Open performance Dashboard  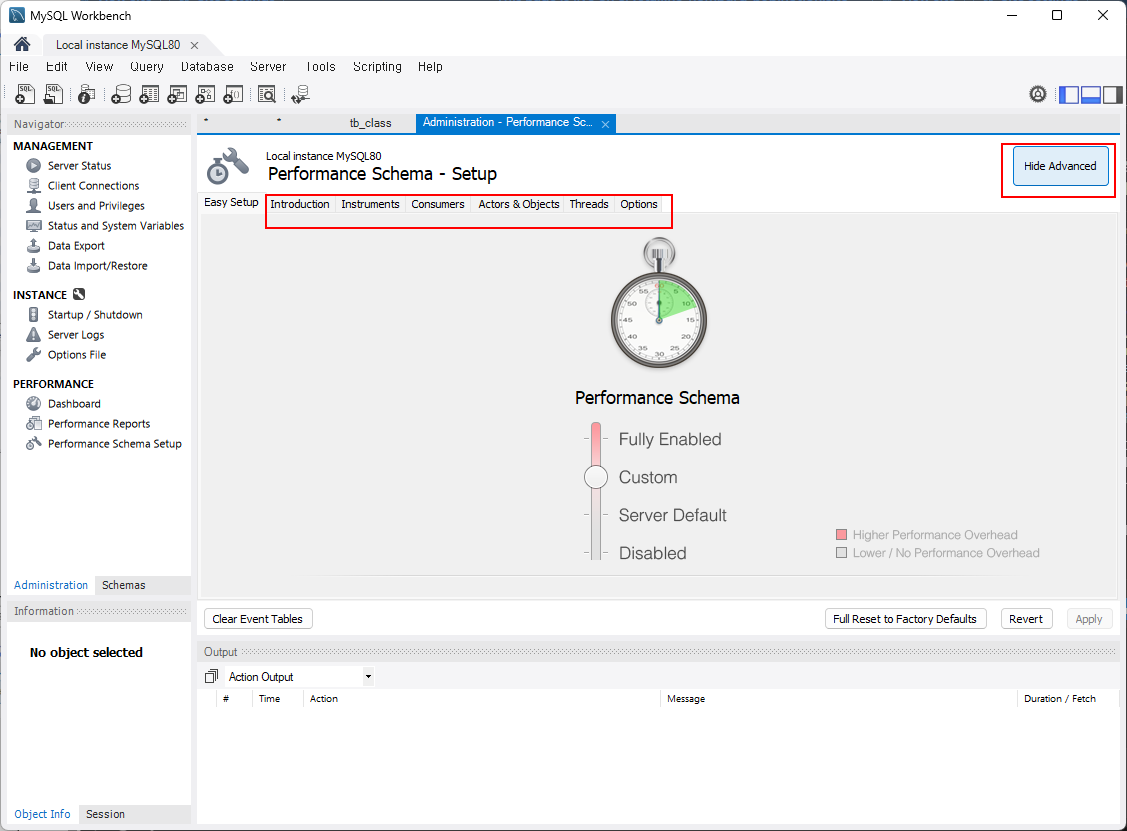tap(74, 404)
